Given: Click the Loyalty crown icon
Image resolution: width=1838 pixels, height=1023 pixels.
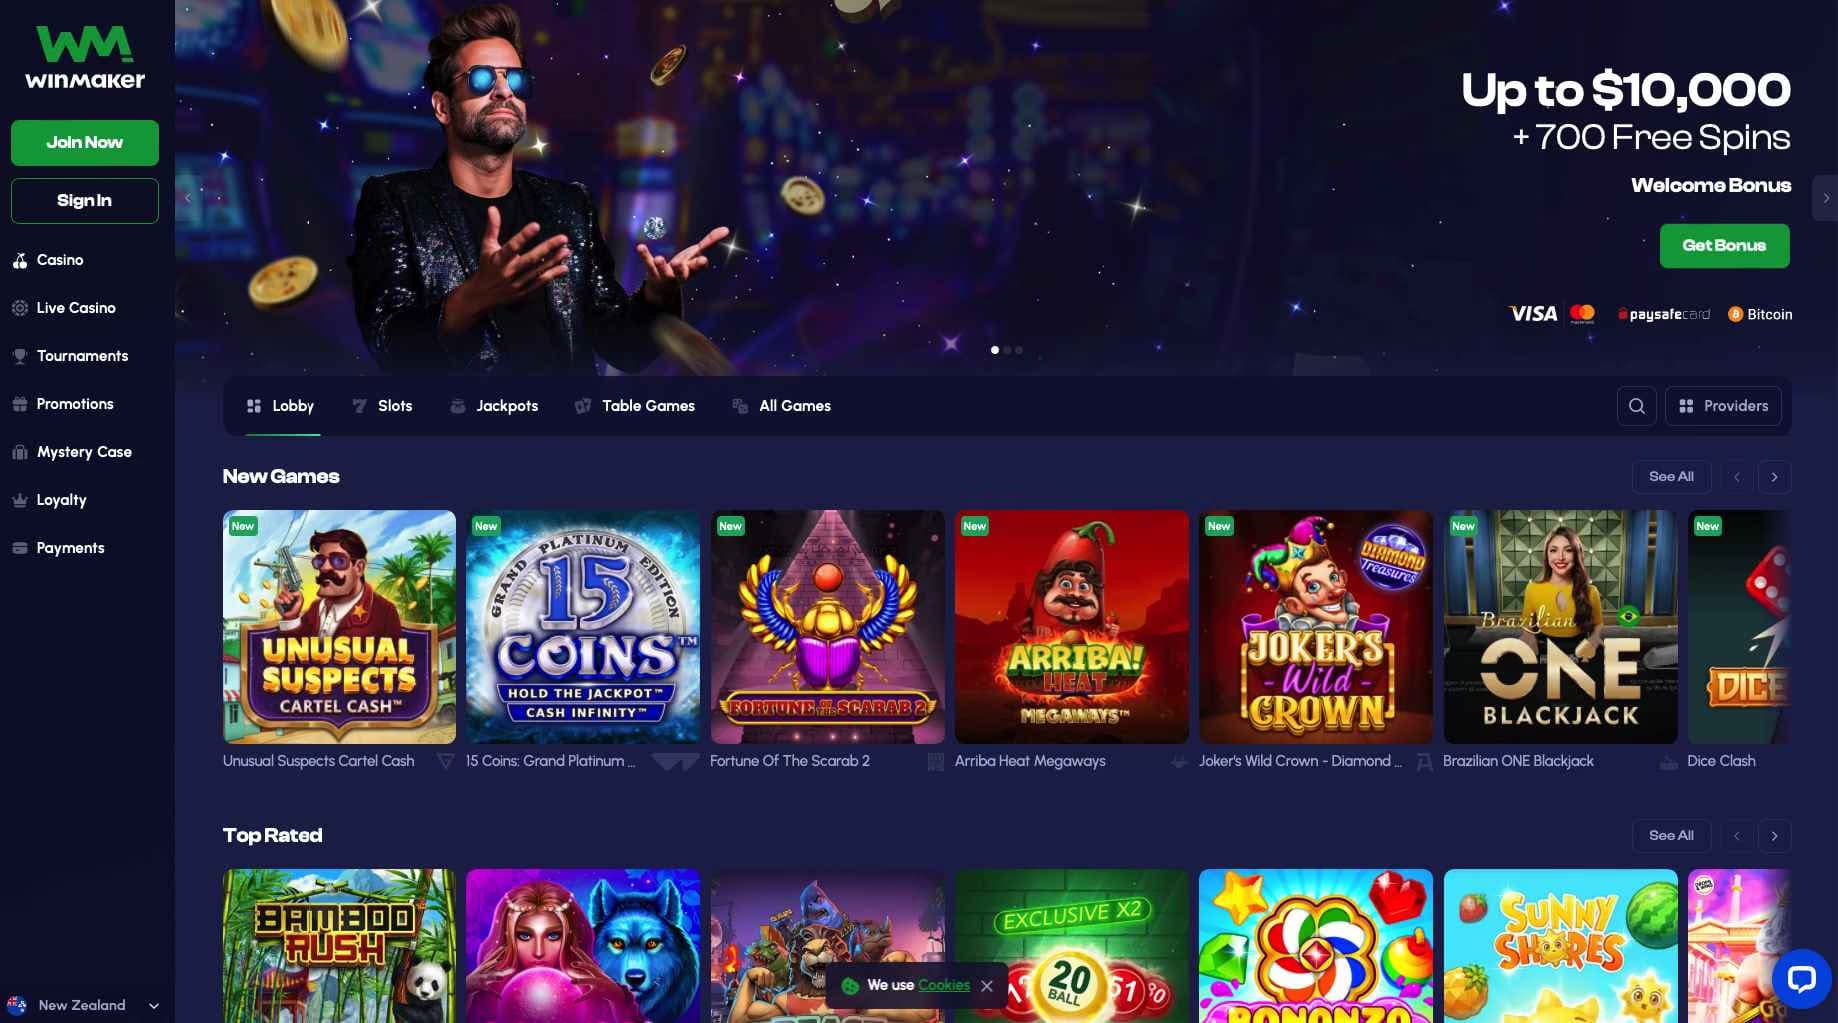Looking at the screenshot, I should point(19,500).
